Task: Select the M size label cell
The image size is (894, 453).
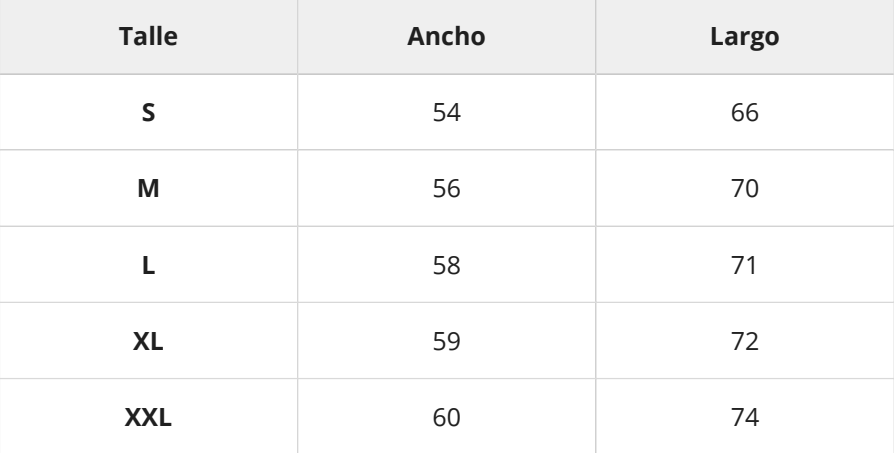Action: 148,188
